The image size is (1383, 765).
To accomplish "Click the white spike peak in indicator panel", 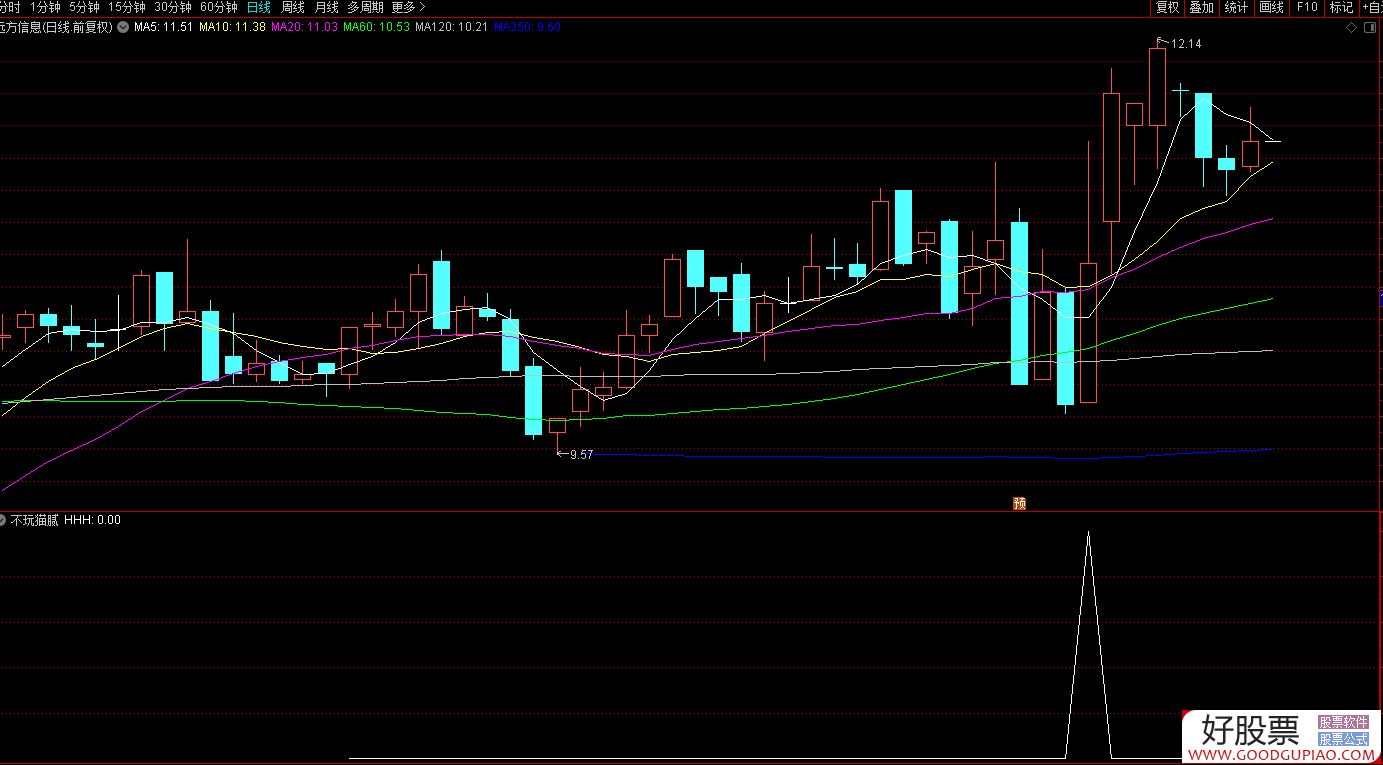I will pyautogui.click(x=1088, y=533).
